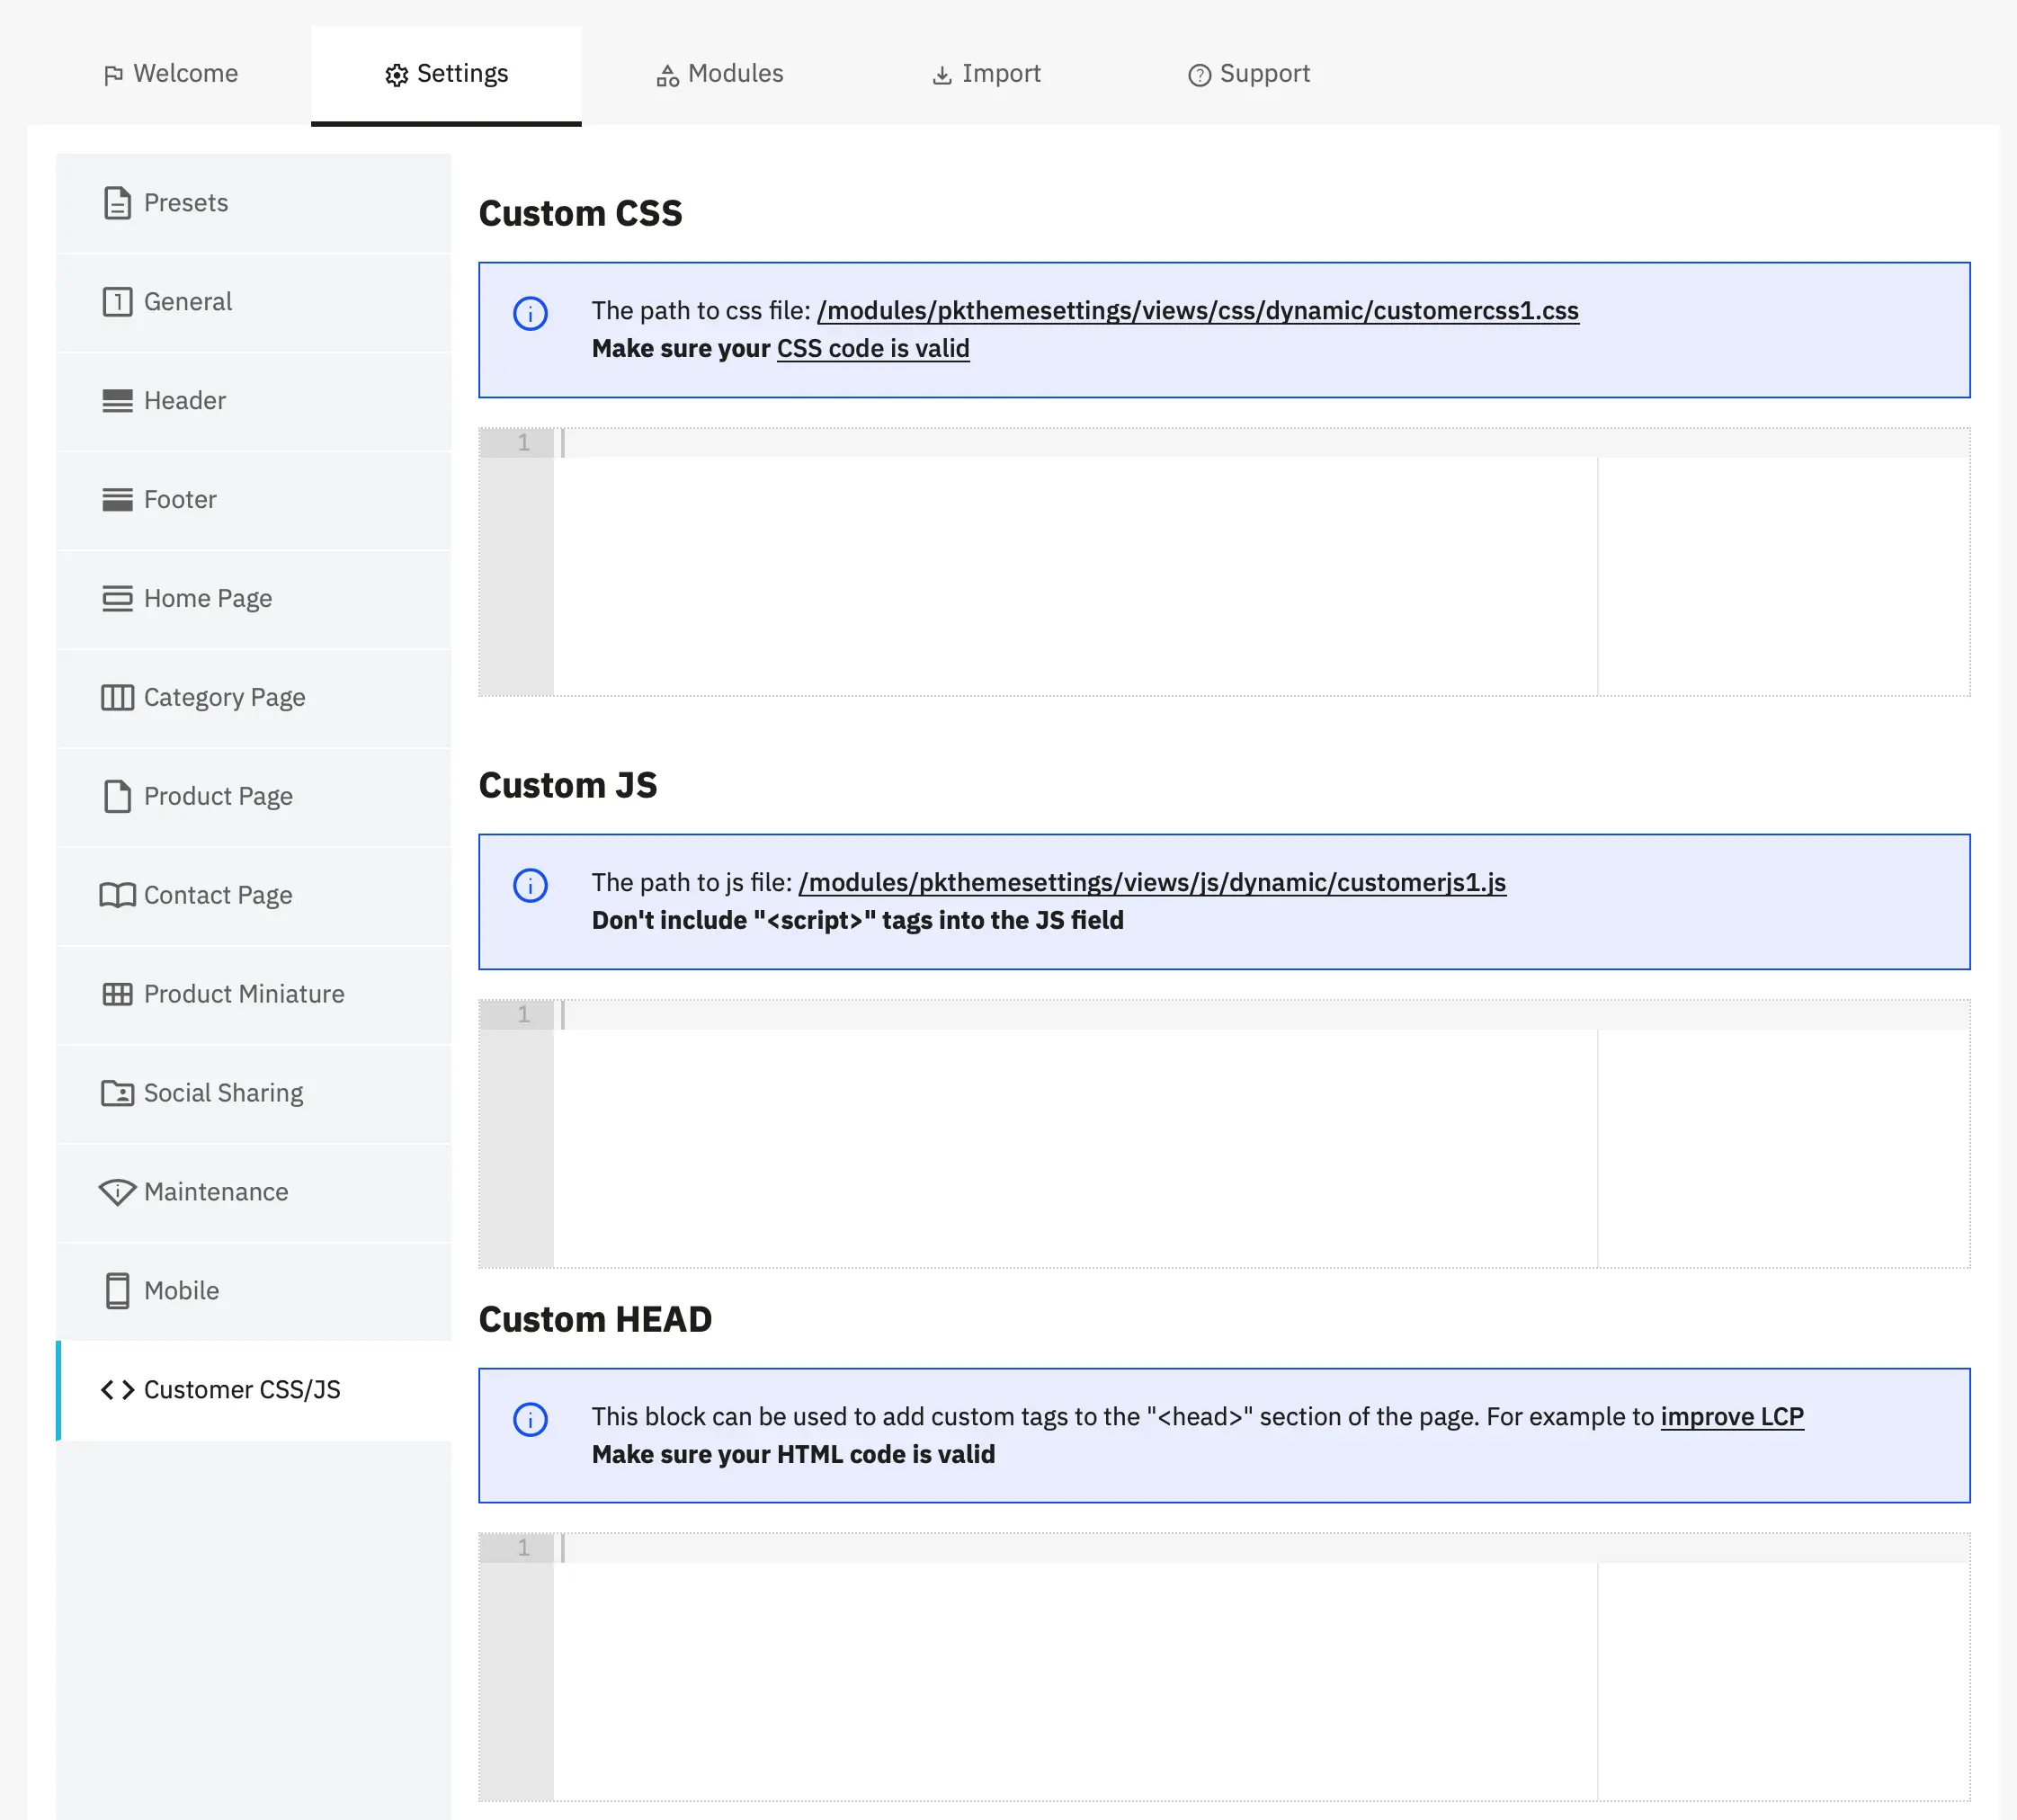
Task: Click the General sidebar icon
Action: click(x=118, y=302)
